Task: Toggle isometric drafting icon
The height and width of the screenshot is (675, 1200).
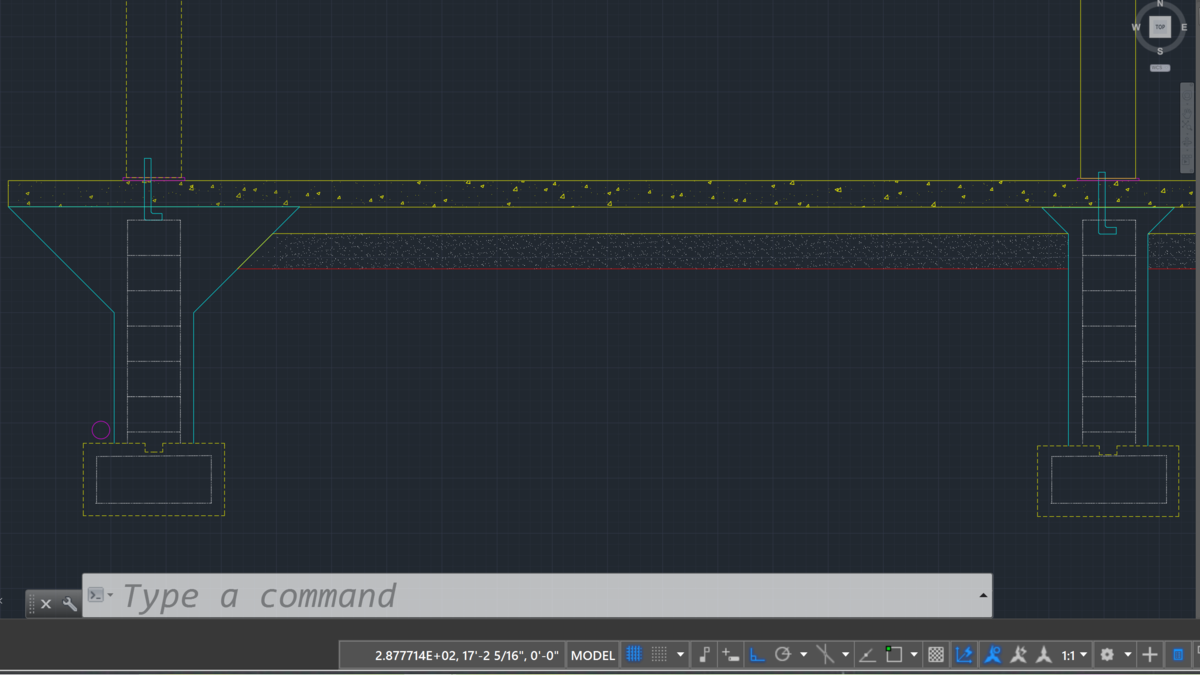Action: [825, 655]
